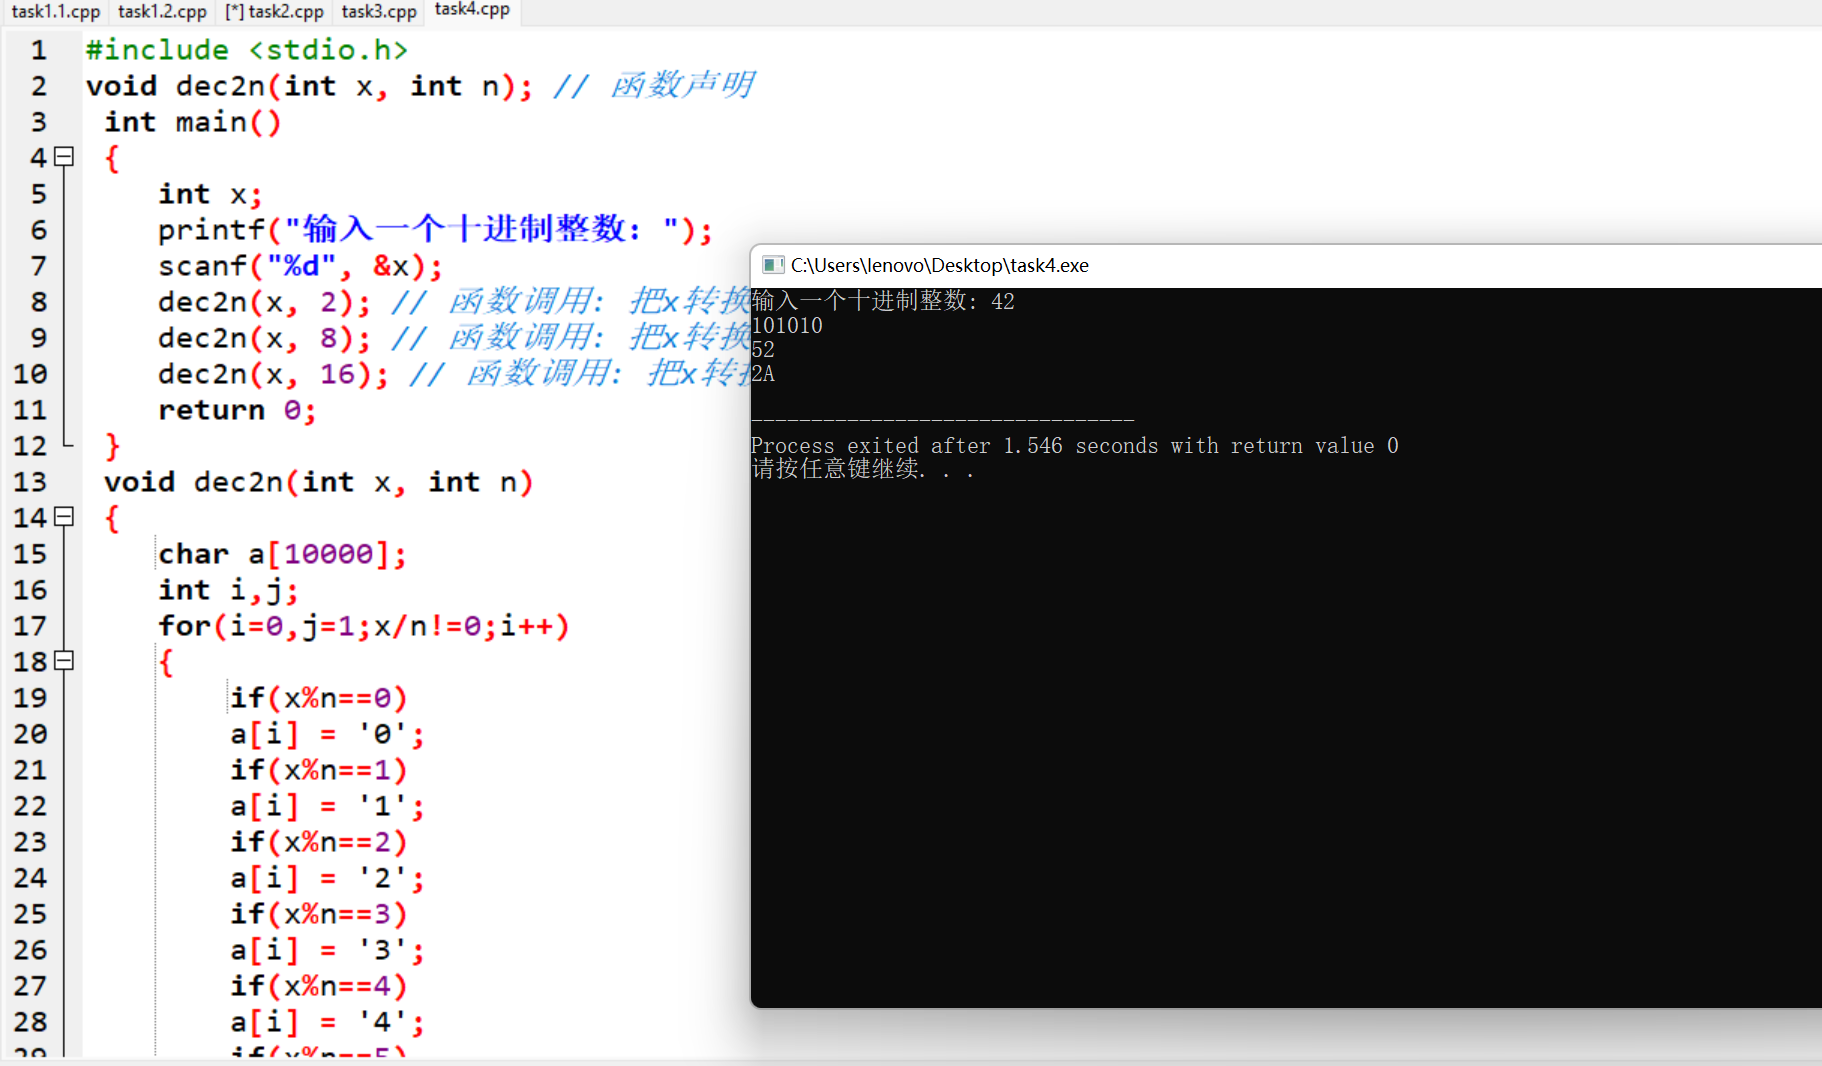Click the dec2n definition header on line 13

click(319, 482)
